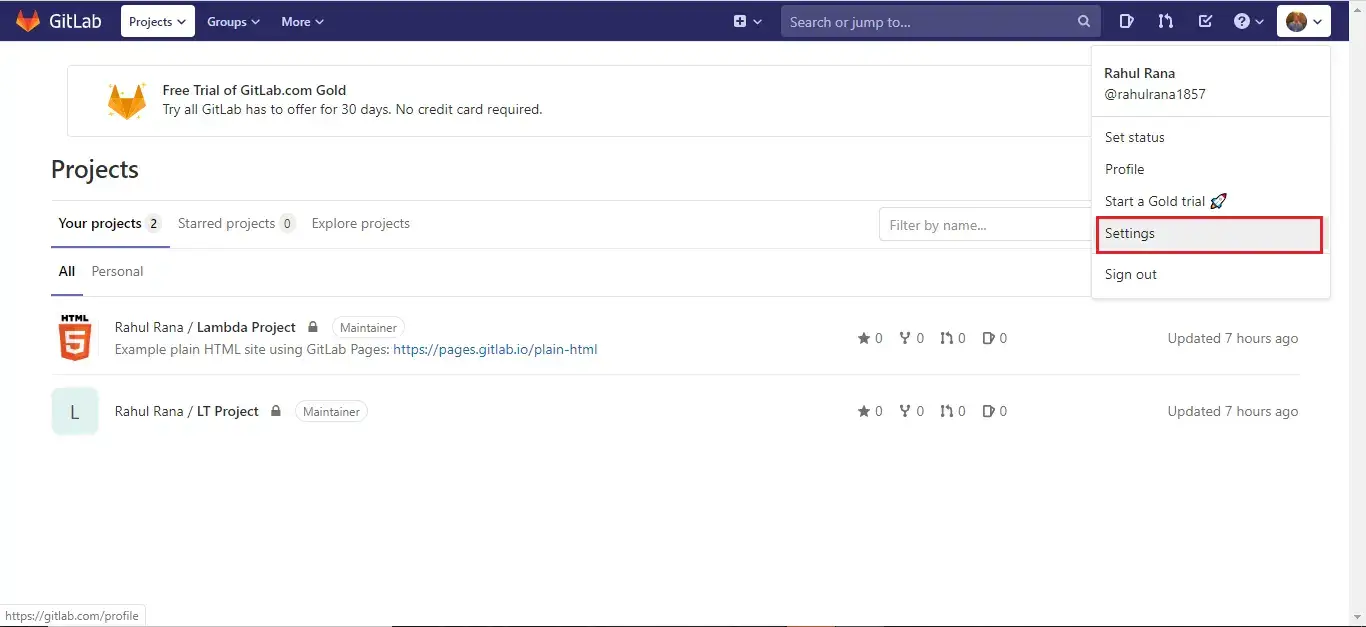
Task: Expand the Projects dropdown in navbar
Action: (x=158, y=21)
